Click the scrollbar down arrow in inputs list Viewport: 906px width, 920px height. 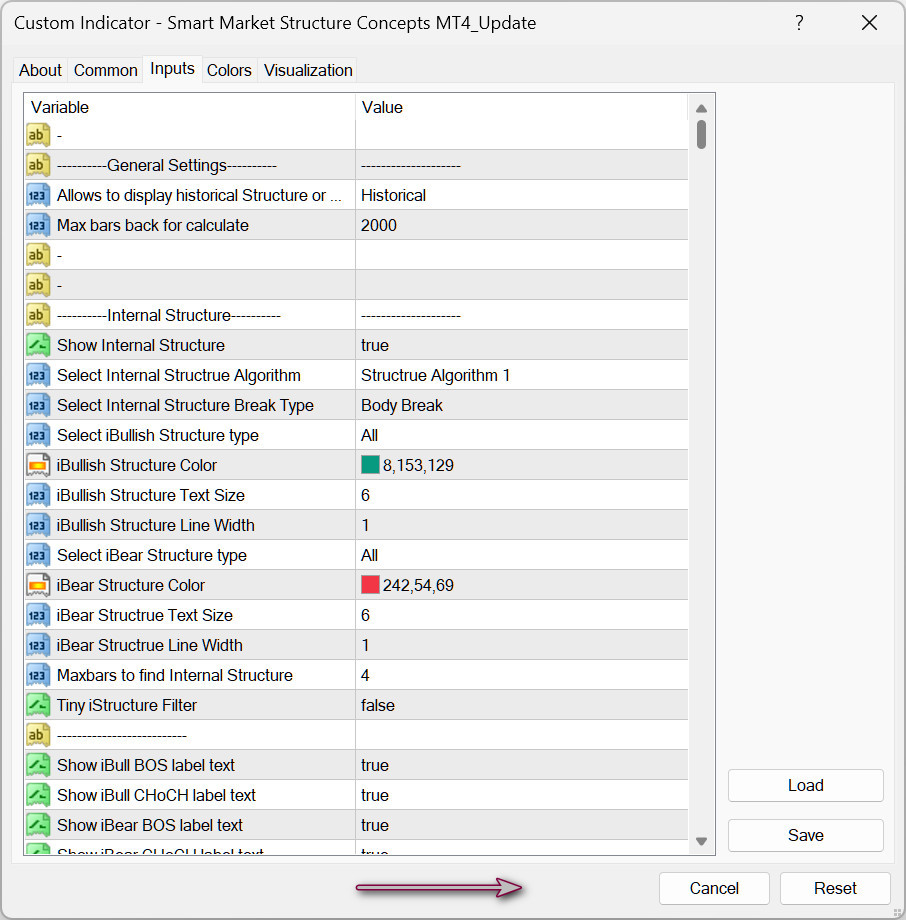tap(701, 841)
